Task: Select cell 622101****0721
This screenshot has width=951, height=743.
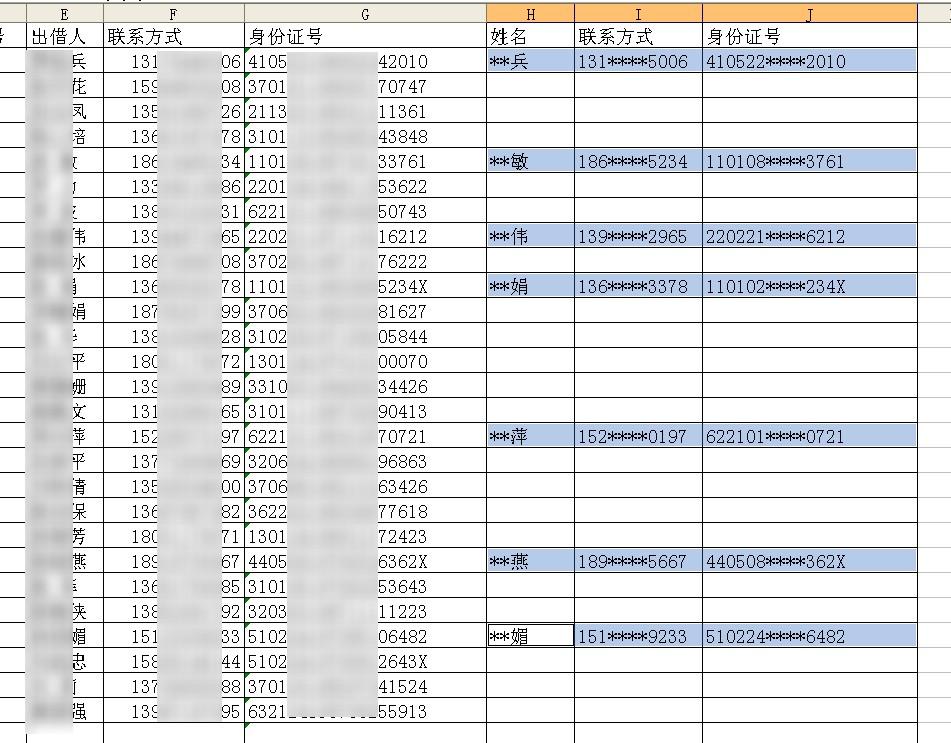Action: [810, 436]
